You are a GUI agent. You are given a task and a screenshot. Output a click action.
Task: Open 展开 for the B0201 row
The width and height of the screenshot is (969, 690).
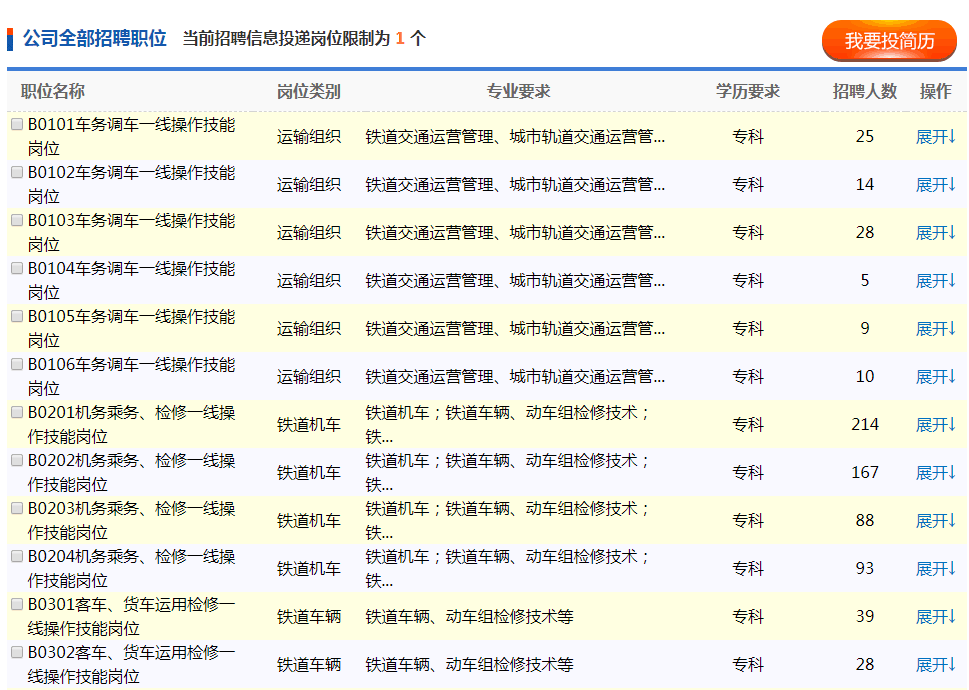(936, 425)
